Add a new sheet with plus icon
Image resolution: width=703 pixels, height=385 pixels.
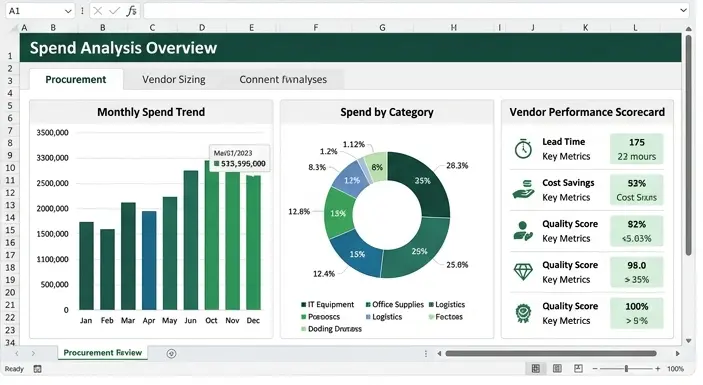[171, 354]
